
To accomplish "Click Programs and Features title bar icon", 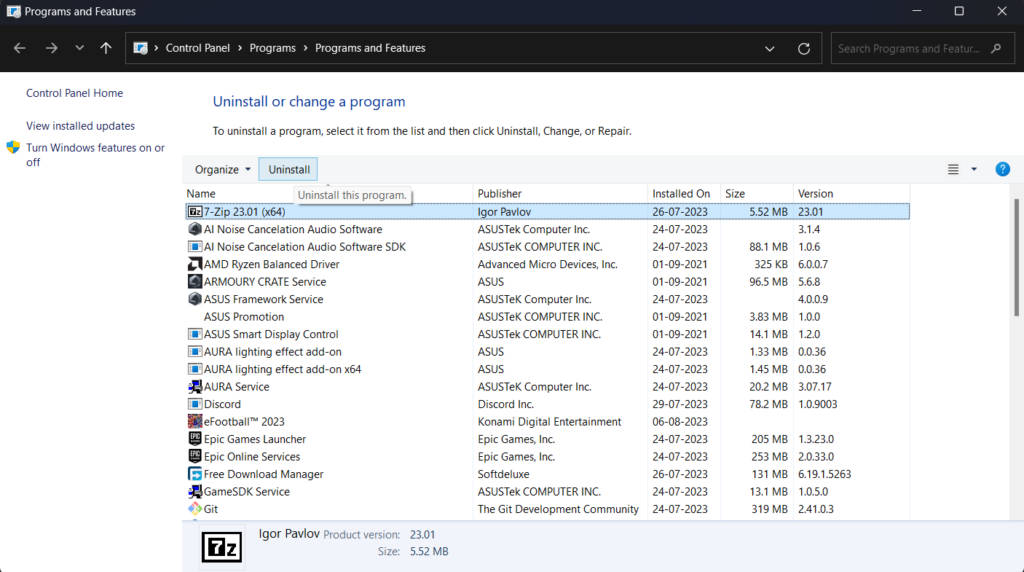I will (x=13, y=11).
